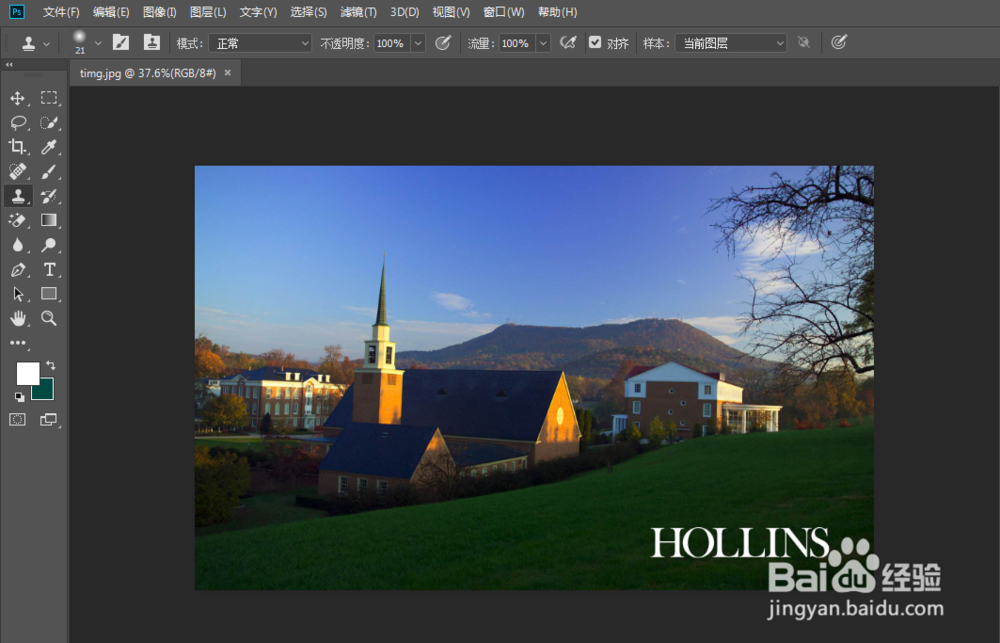The image size is (1000, 643).
Task: Click the dark green background color swatch
Action: [45, 390]
